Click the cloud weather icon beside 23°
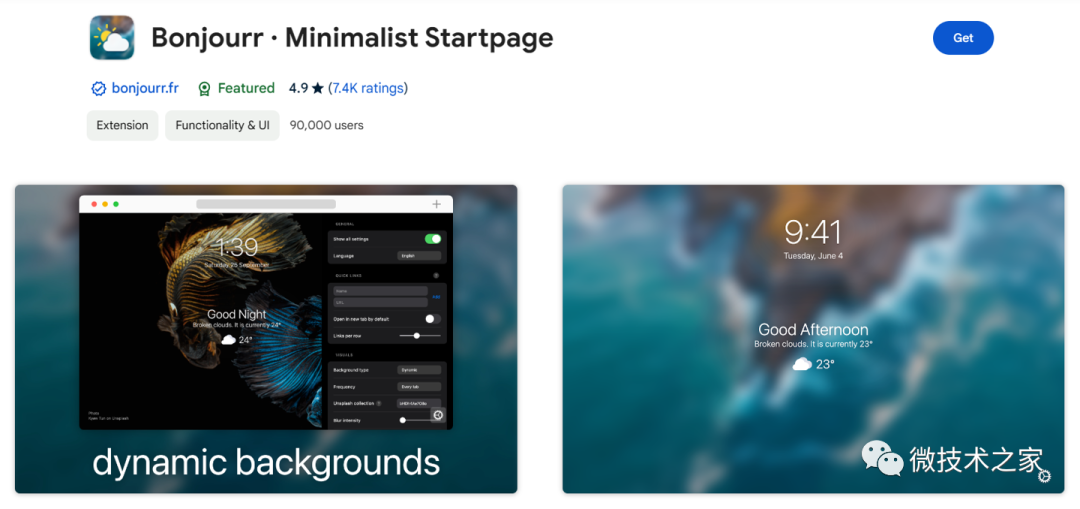The height and width of the screenshot is (509, 1080). pos(802,364)
